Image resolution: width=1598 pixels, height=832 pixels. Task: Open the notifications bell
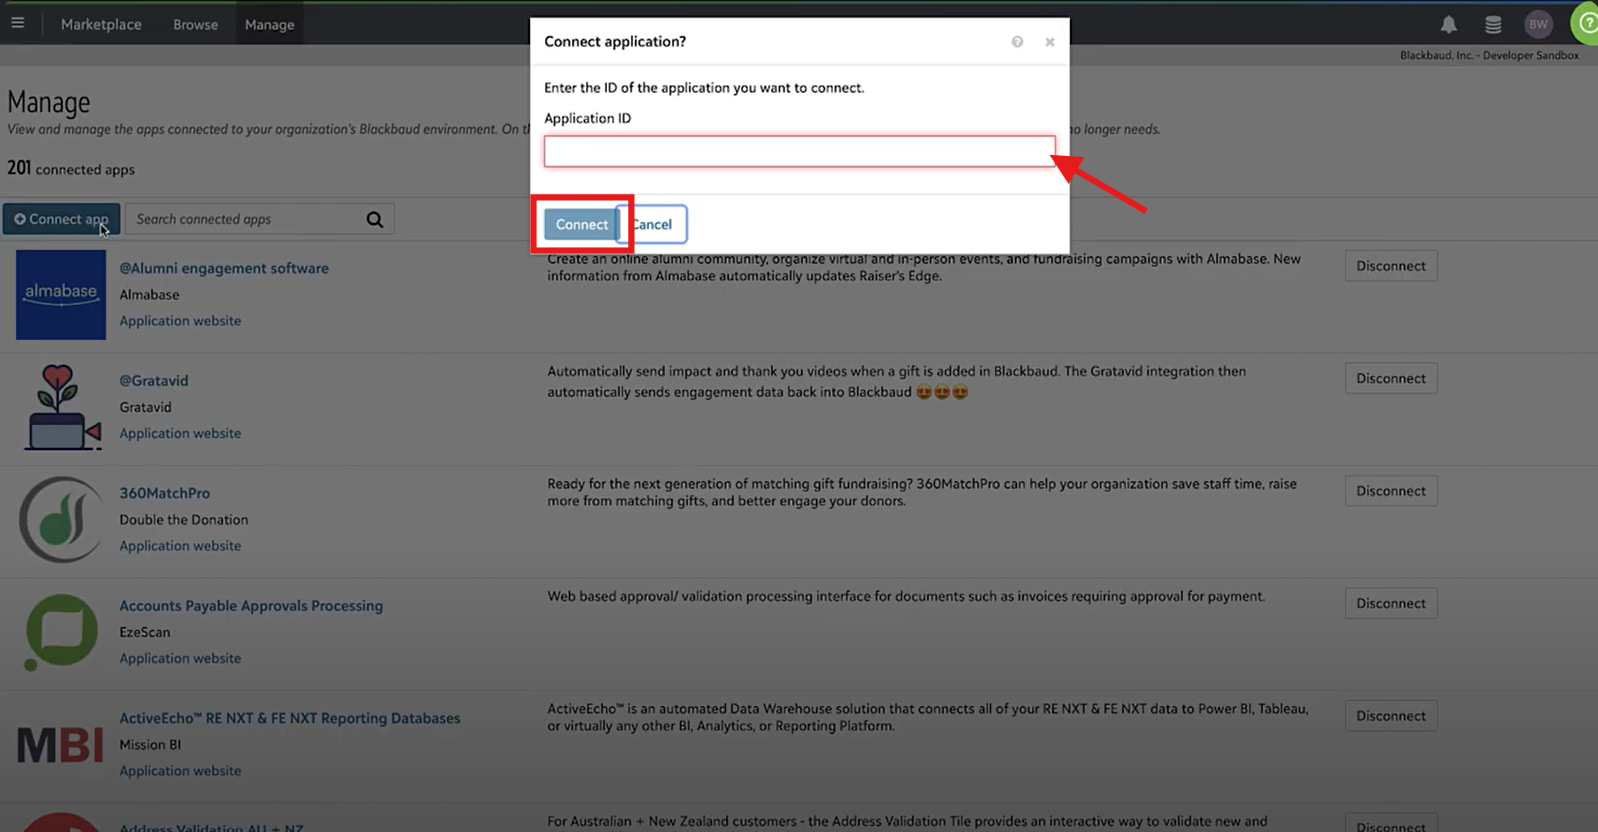click(x=1448, y=24)
